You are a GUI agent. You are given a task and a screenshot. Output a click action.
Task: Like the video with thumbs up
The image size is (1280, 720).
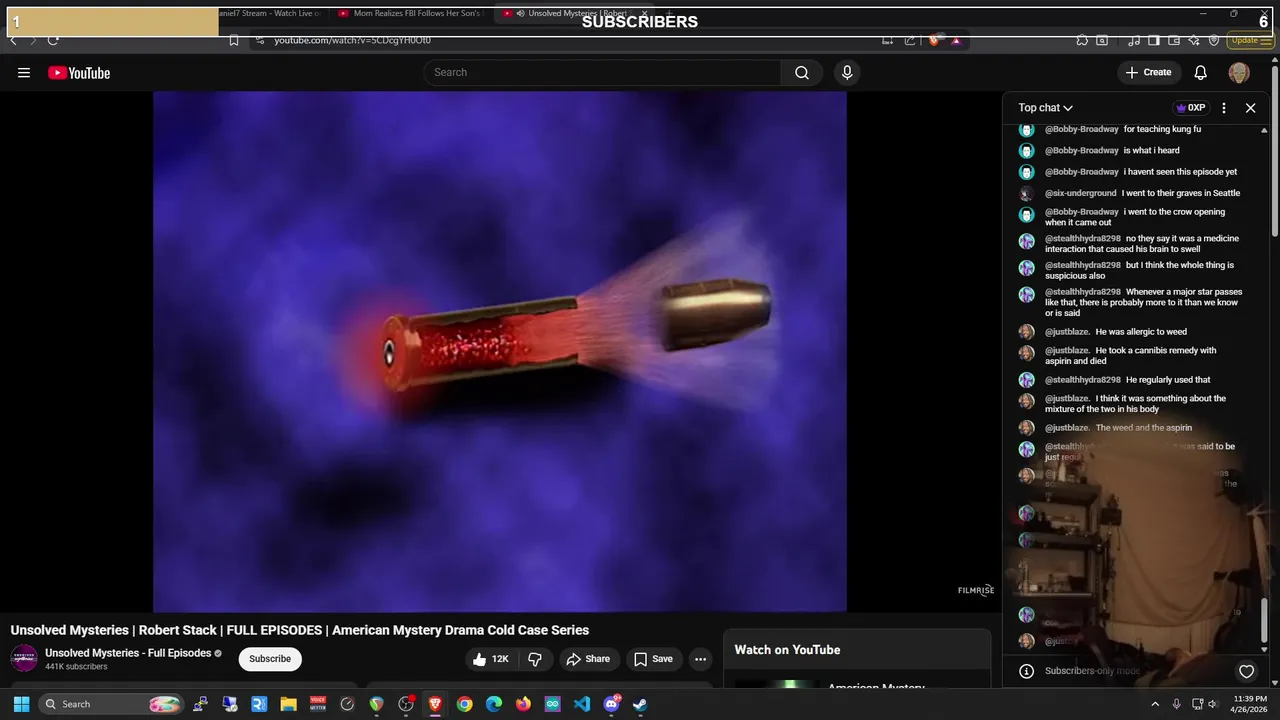pos(491,659)
